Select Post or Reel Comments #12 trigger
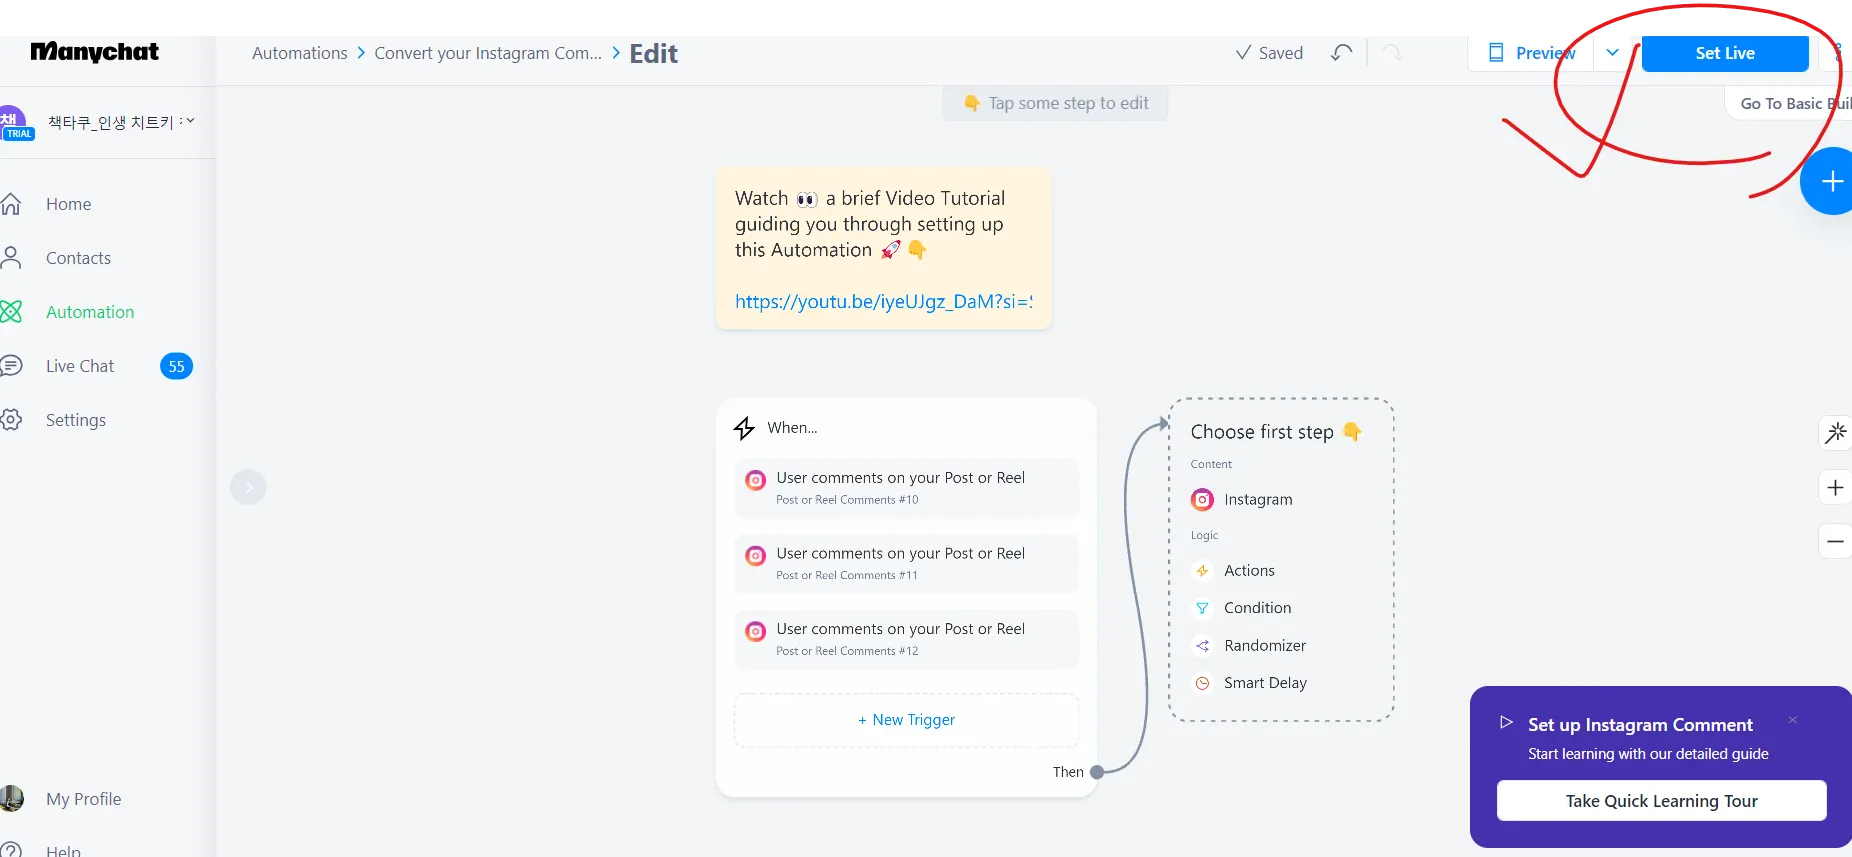Screen dimensions: 1852x857 906,639
